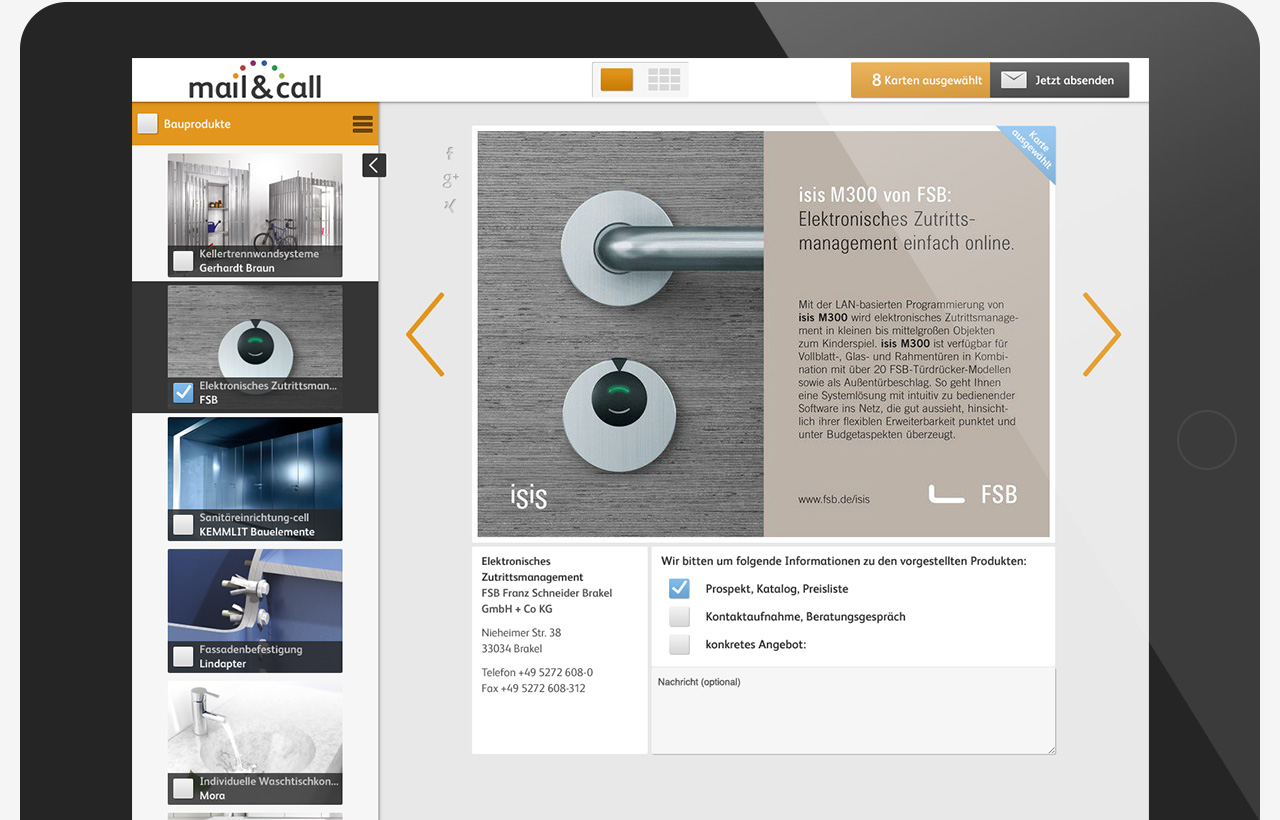Deselect the Elektronisches Zutrittsmanagement FSB checkbox
The height and width of the screenshot is (820, 1280).
click(183, 392)
